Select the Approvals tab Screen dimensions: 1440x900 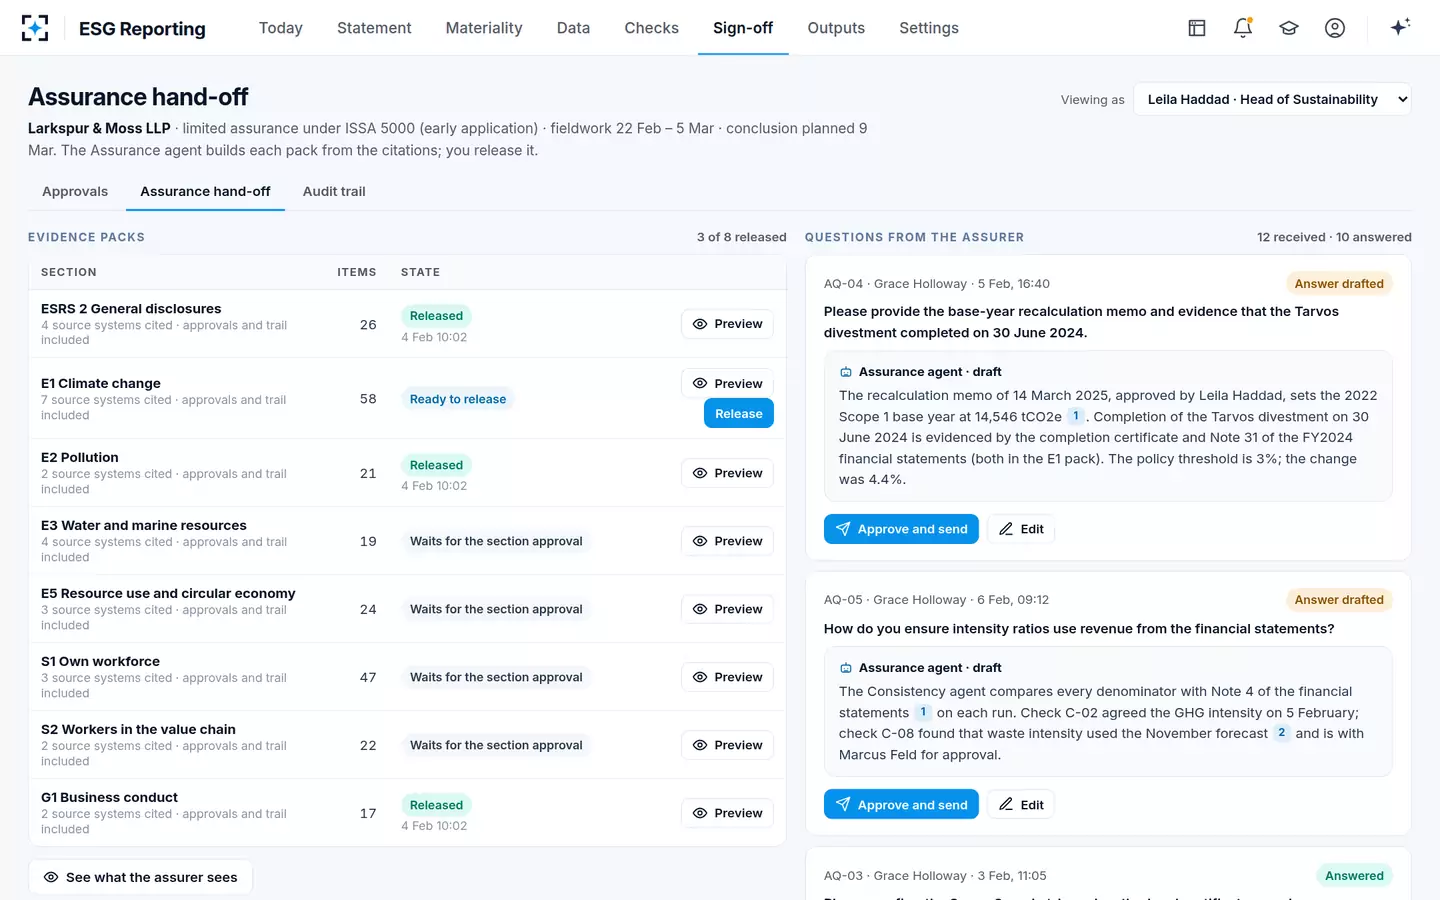(75, 191)
